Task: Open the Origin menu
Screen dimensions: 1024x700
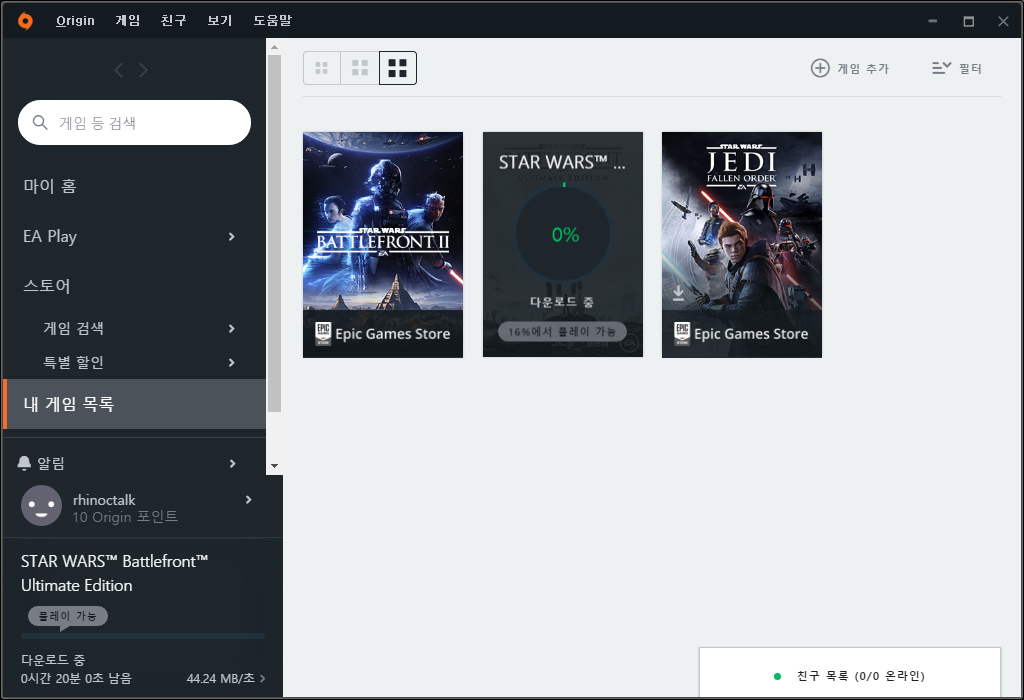Action: [75, 20]
